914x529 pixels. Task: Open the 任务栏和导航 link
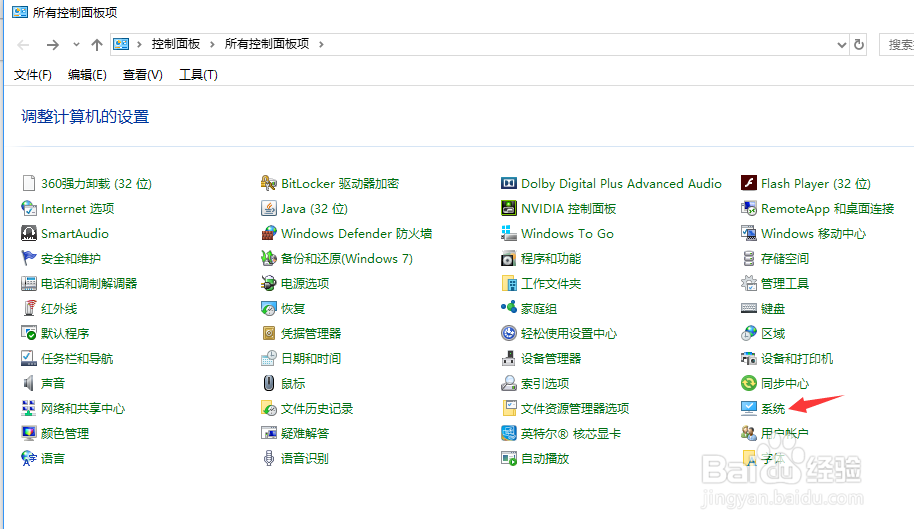77,358
